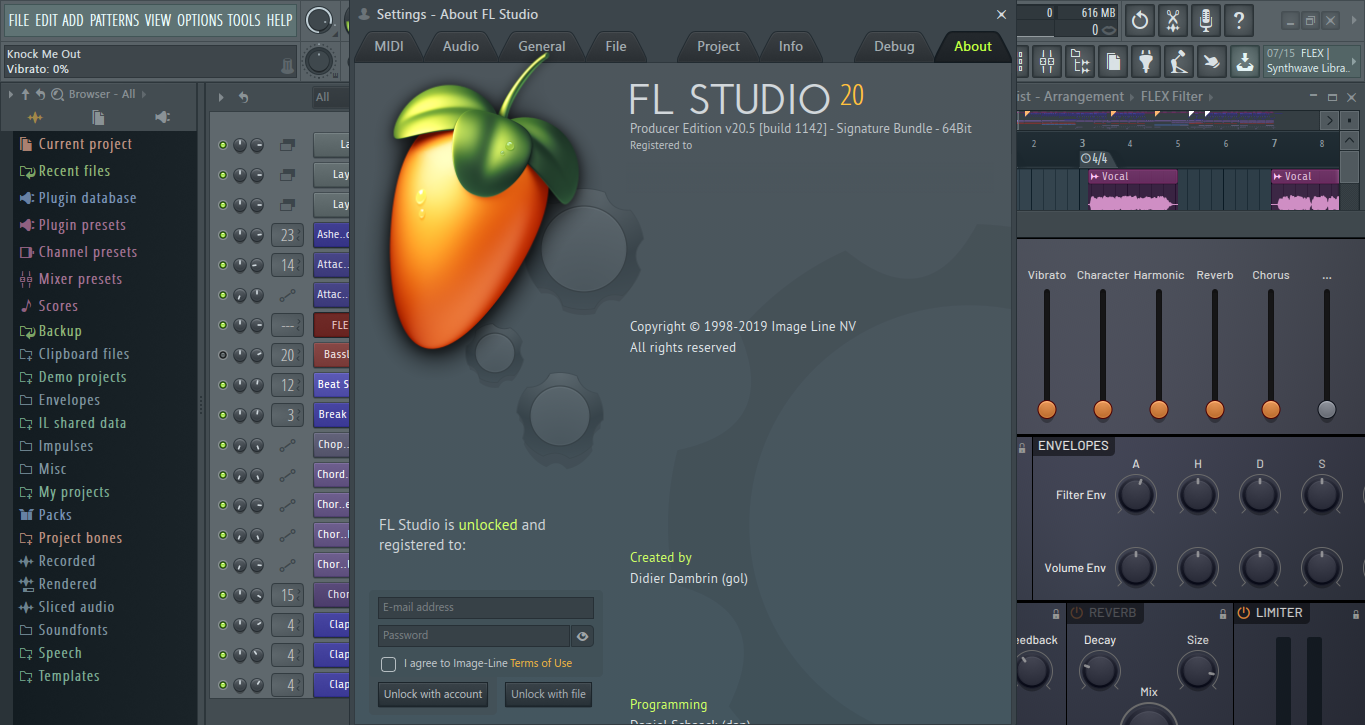Open Terms of Use link
Image resolution: width=1365 pixels, height=725 pixels.
click(541, 663)
